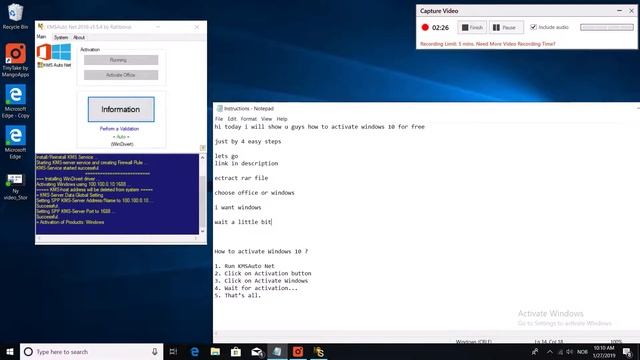Switch to Notepad via its taskbar icon
640x360 pixels.
tap(277, 351)
